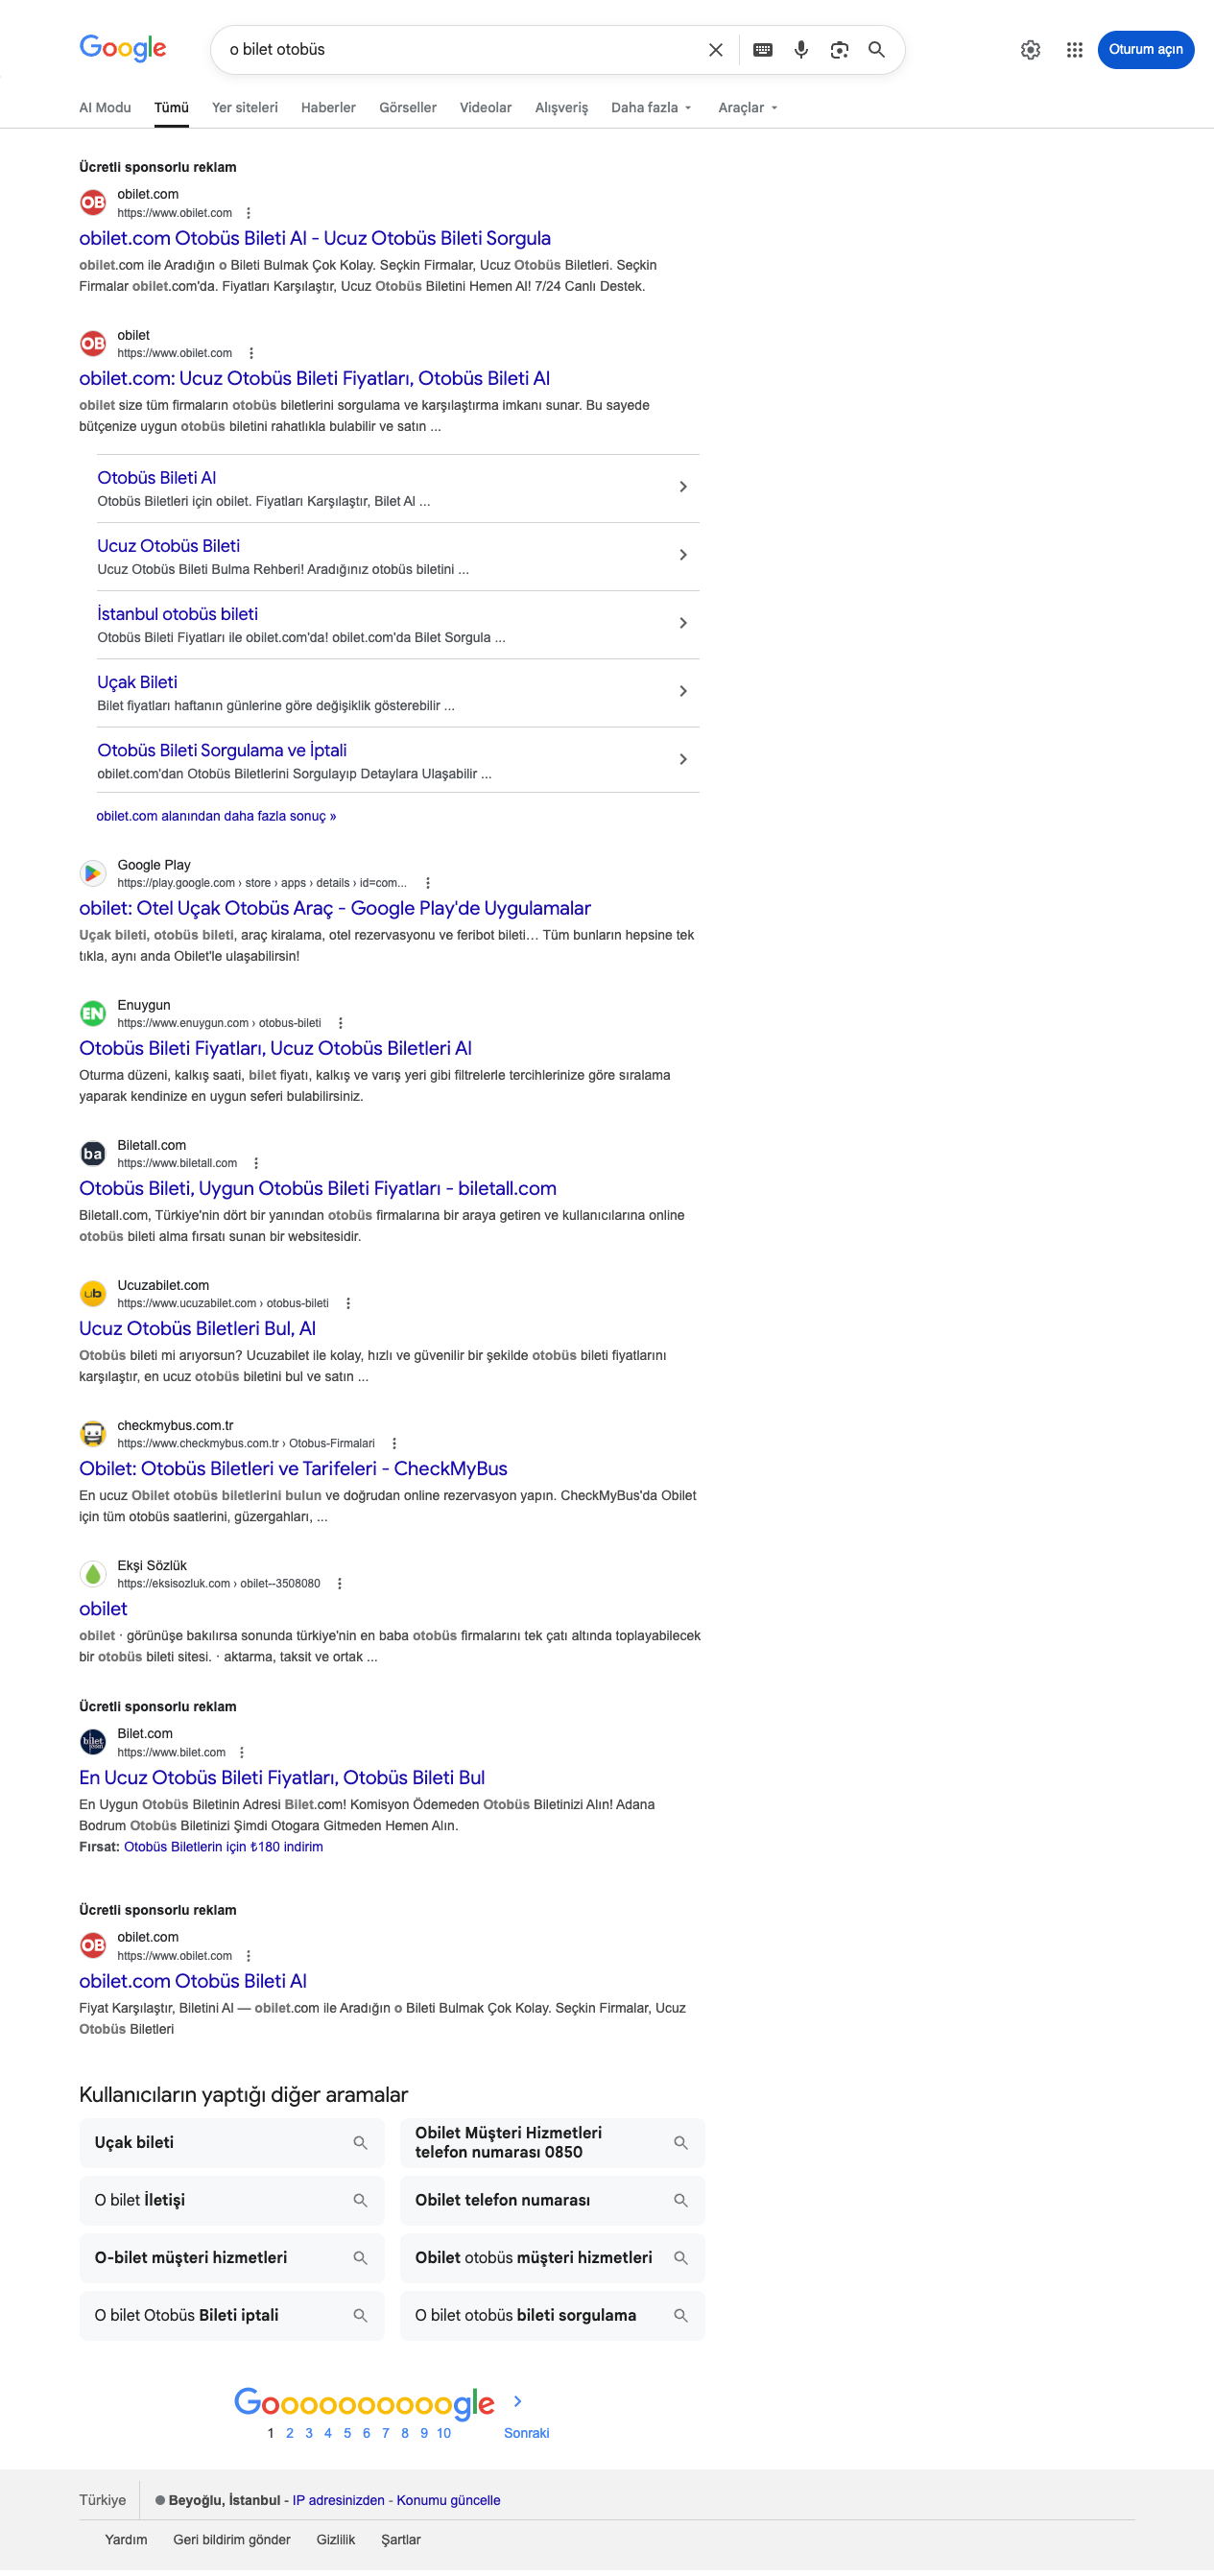
Task: Expand the Araçlar tools dropdown
Action: pyautogui.click(x=747, y=108)
